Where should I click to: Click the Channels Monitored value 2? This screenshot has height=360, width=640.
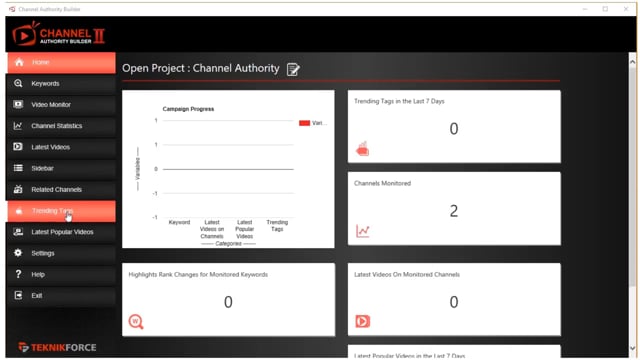click(x=454, y=211)
